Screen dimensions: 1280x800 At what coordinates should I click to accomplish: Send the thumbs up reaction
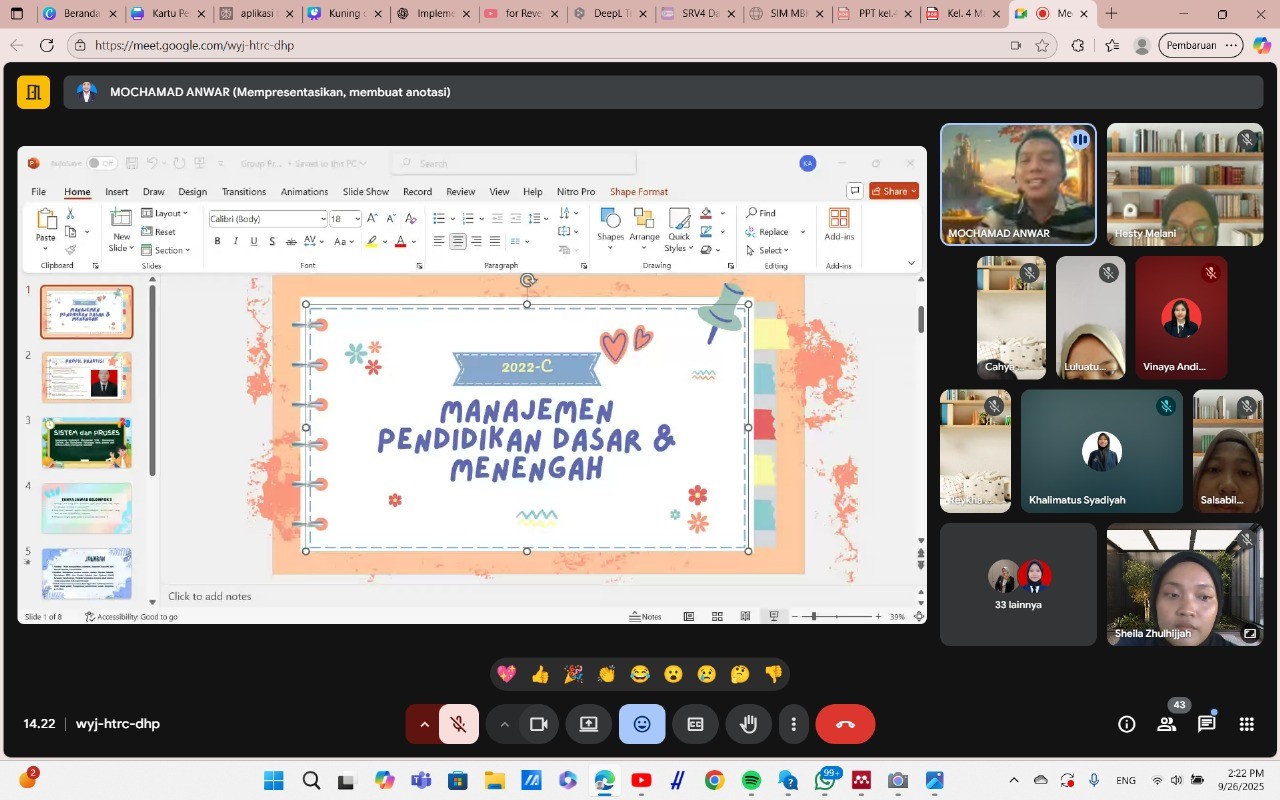point(540,675)
